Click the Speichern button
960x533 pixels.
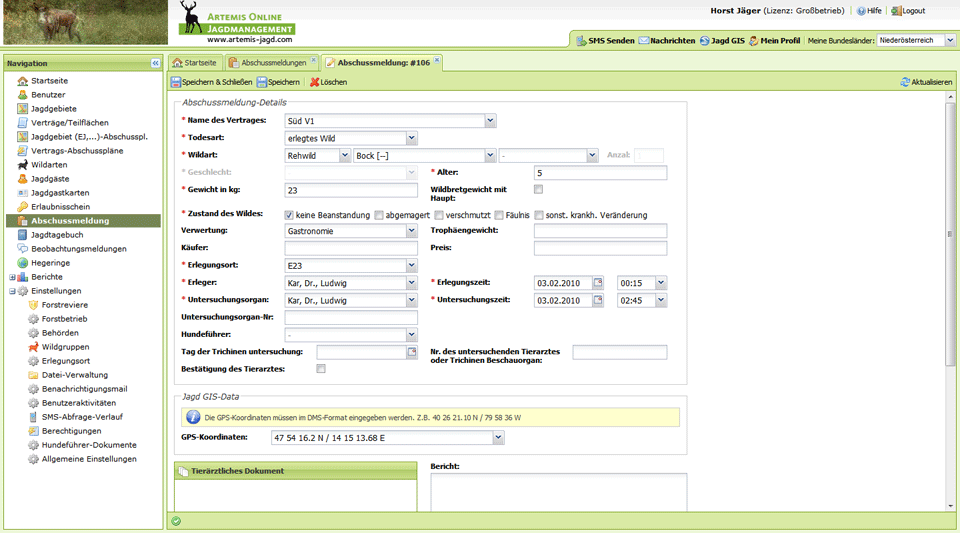pyautogui.click(x=279, y=82)
